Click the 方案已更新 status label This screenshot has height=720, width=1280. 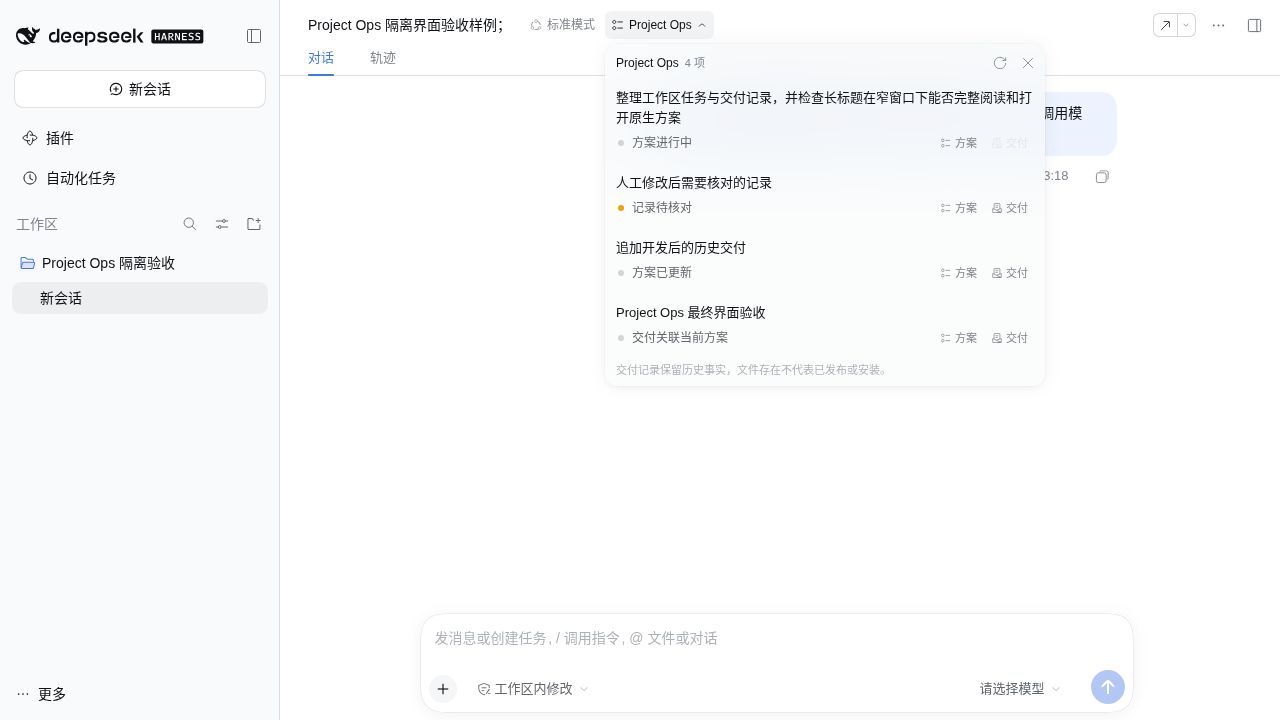(662, 273)
